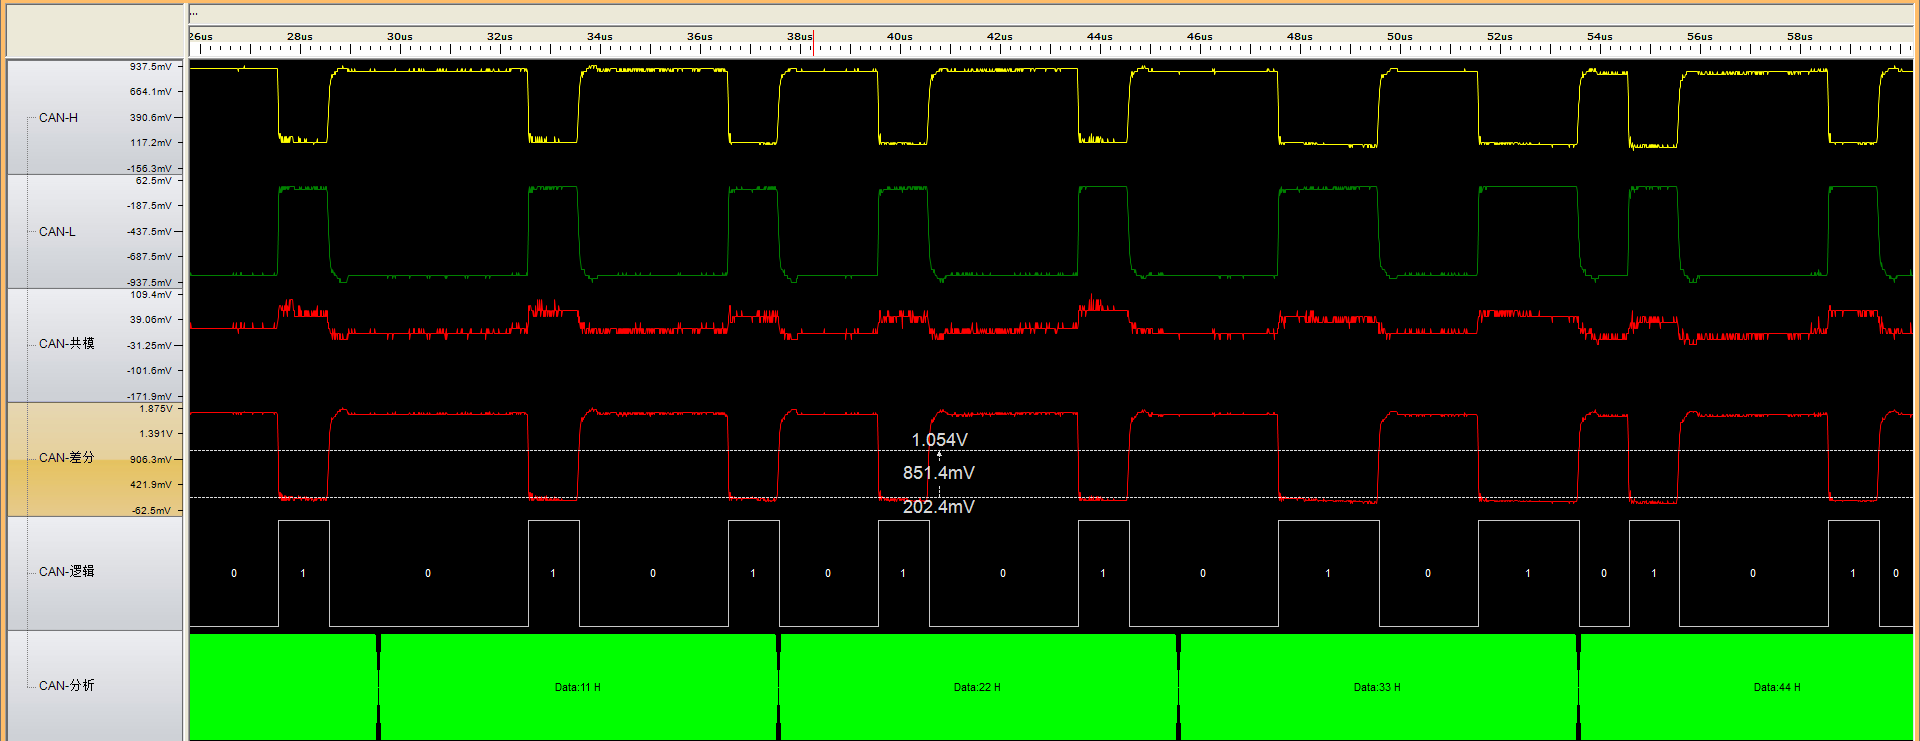Click the -187.5mV scale value for CAN-L
The image size is (1920, 741).
coord(150,206)
